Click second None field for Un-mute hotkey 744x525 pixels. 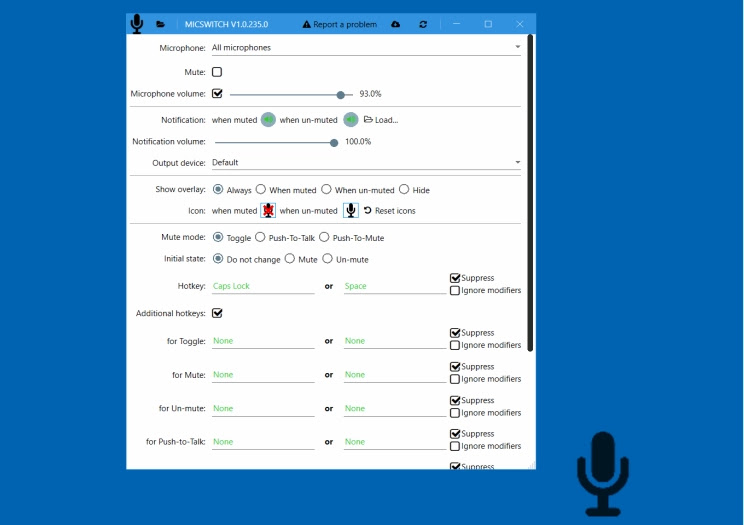point(395,409)
